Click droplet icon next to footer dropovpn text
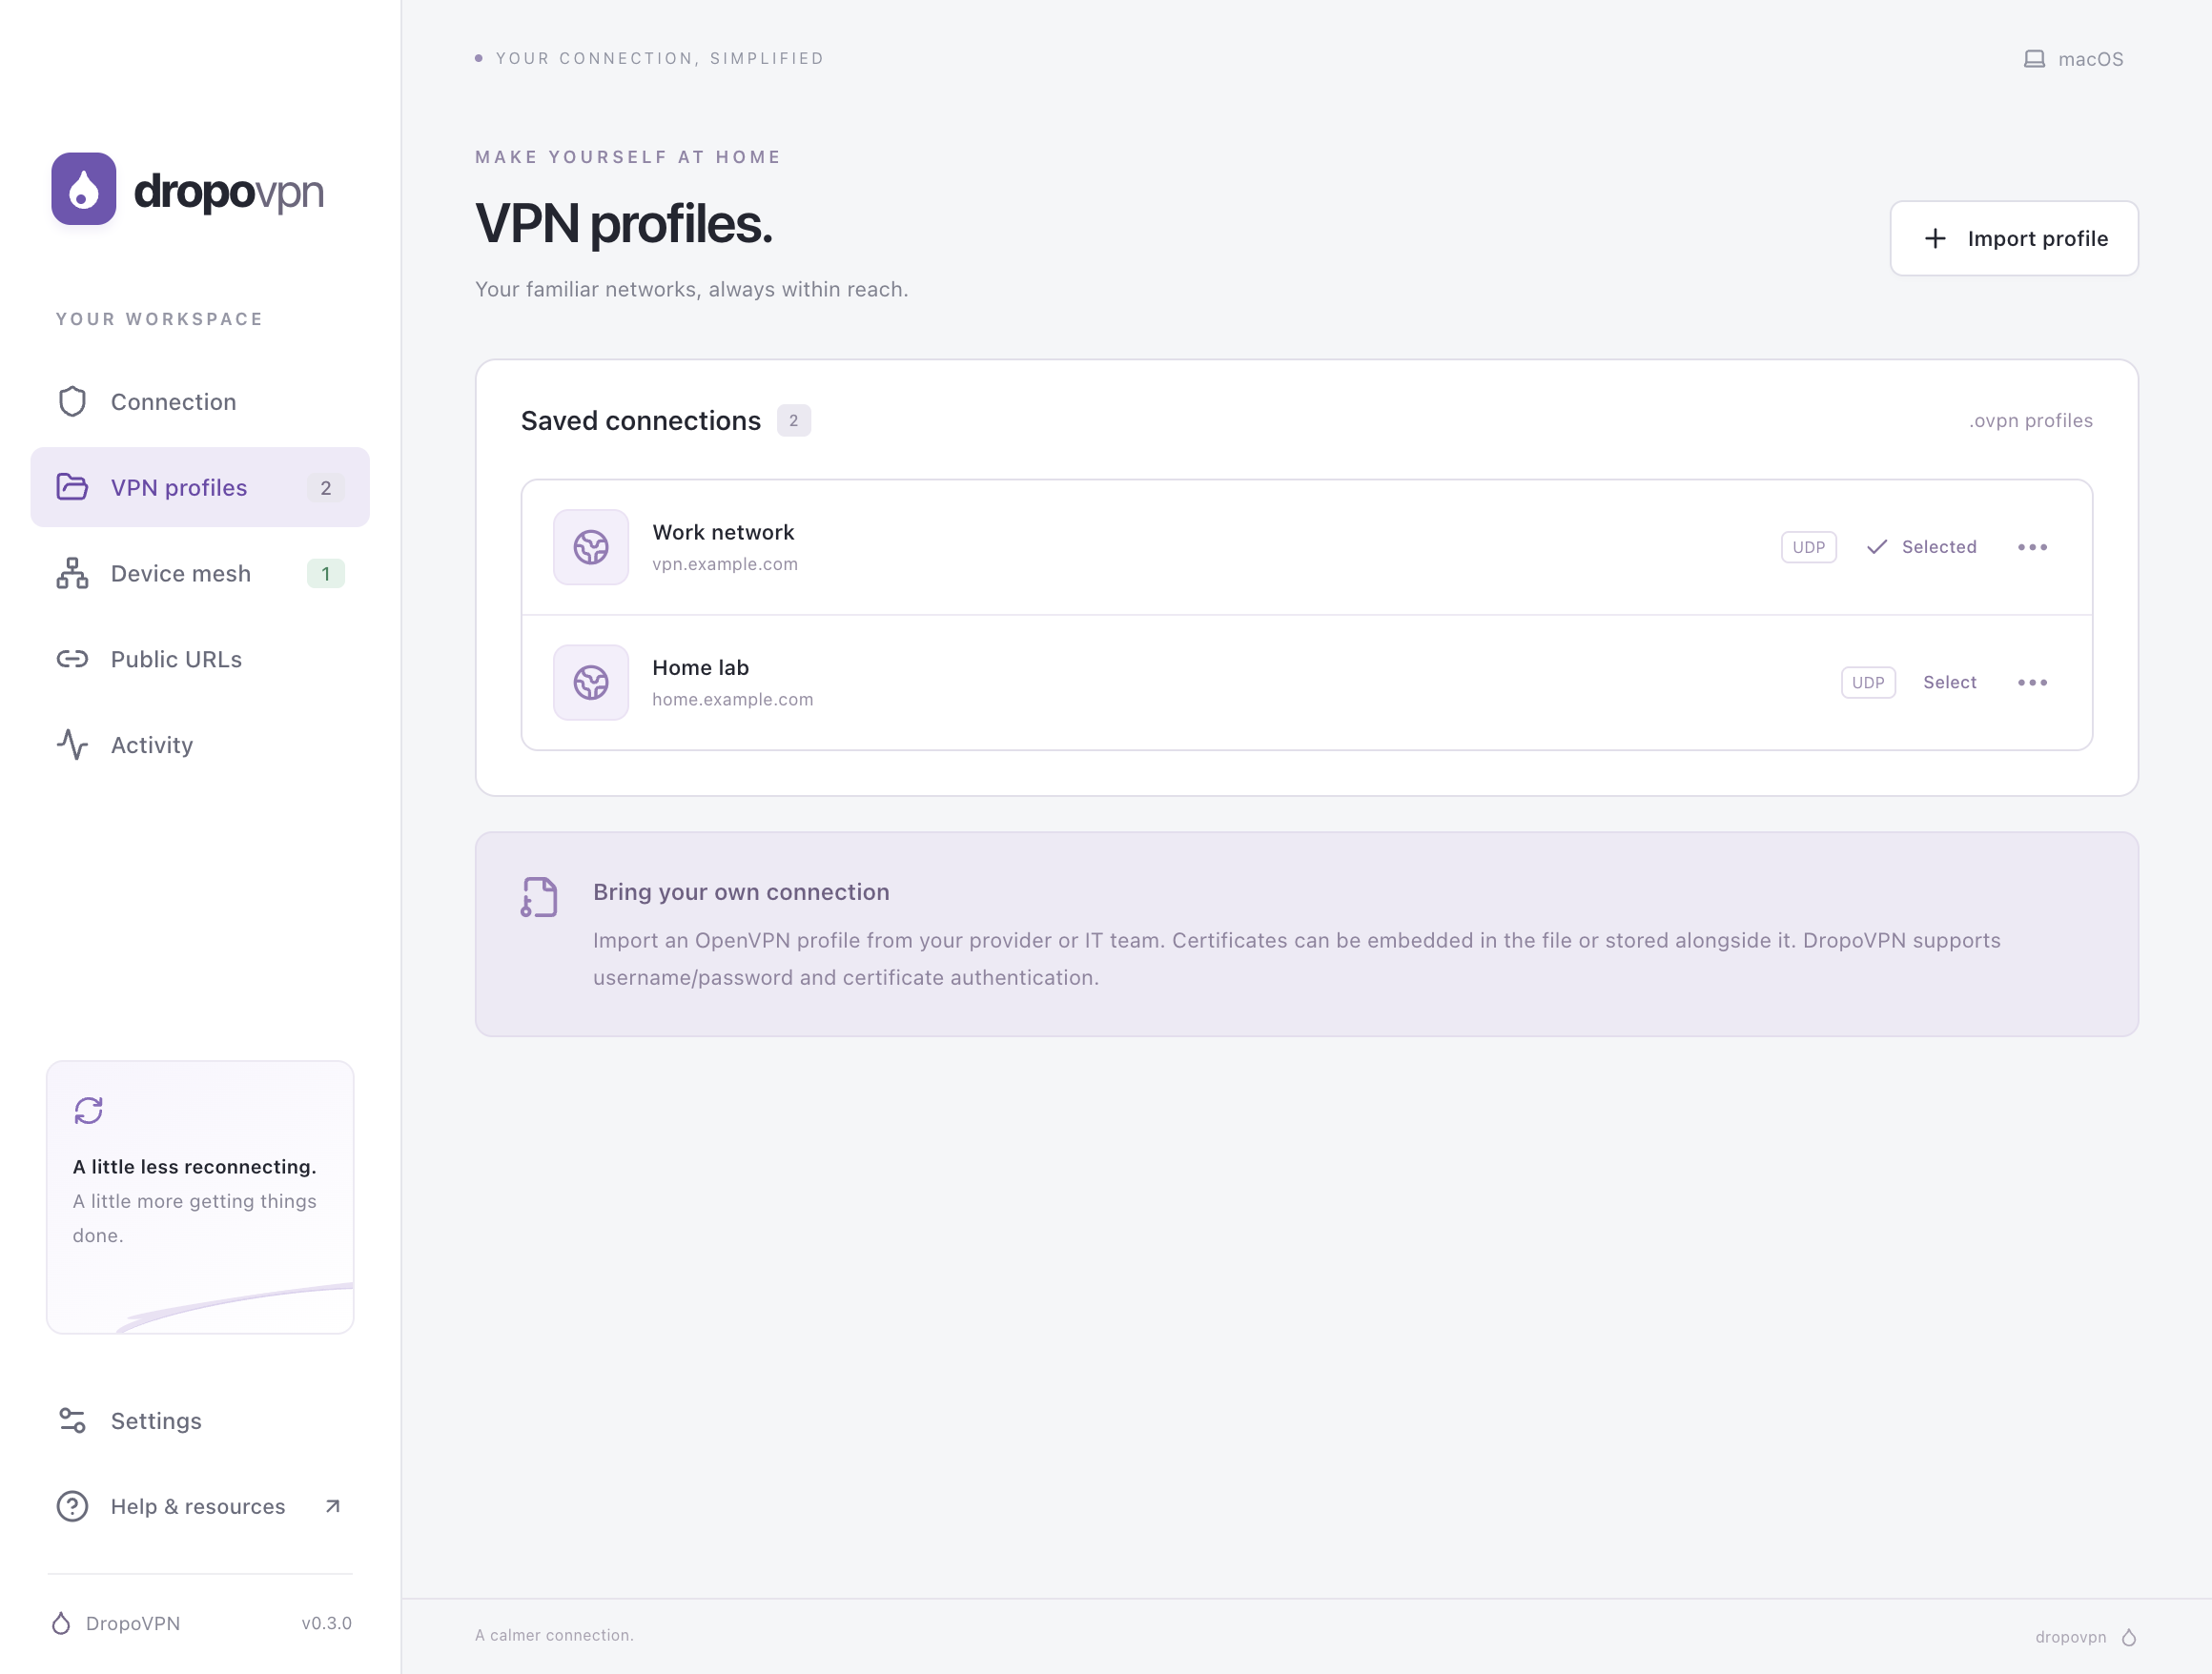This screenshot has width=2212, height=1674. (x=2129, y=1637)
